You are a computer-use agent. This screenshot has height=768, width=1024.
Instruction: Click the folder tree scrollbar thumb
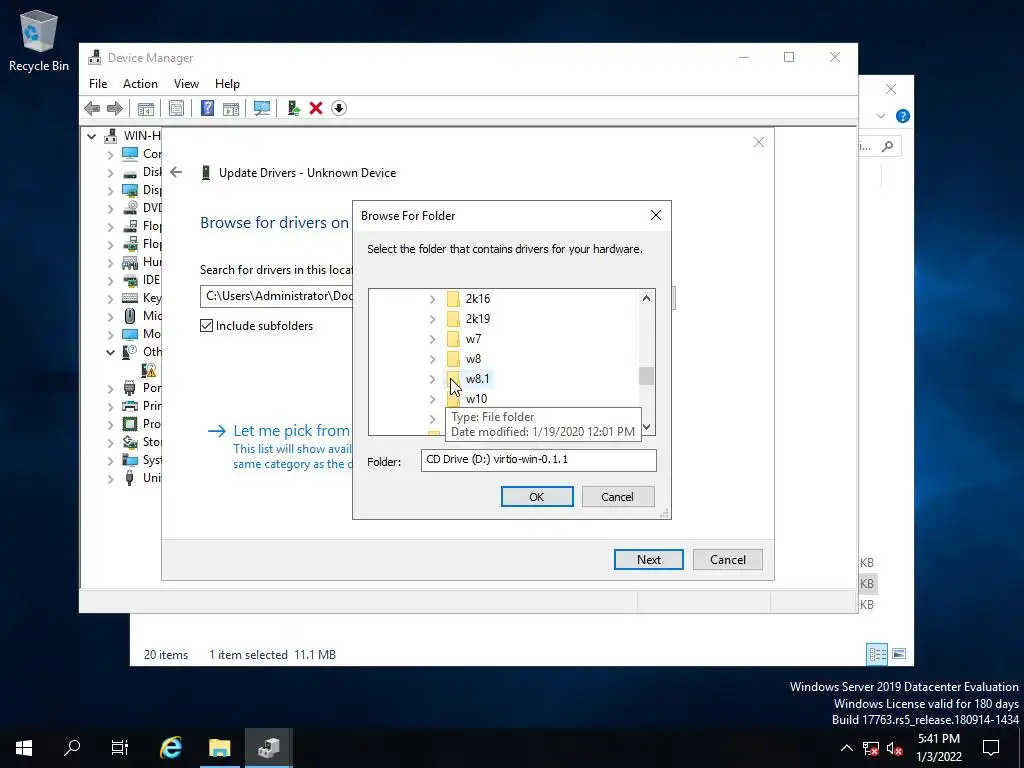(646, 376)
